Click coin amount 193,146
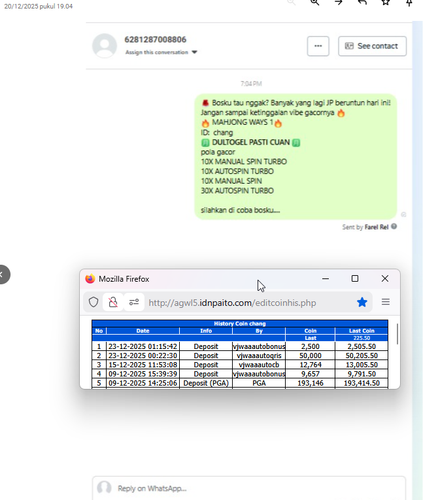Screen dimensions: 423x500 (x=310, y=383)
